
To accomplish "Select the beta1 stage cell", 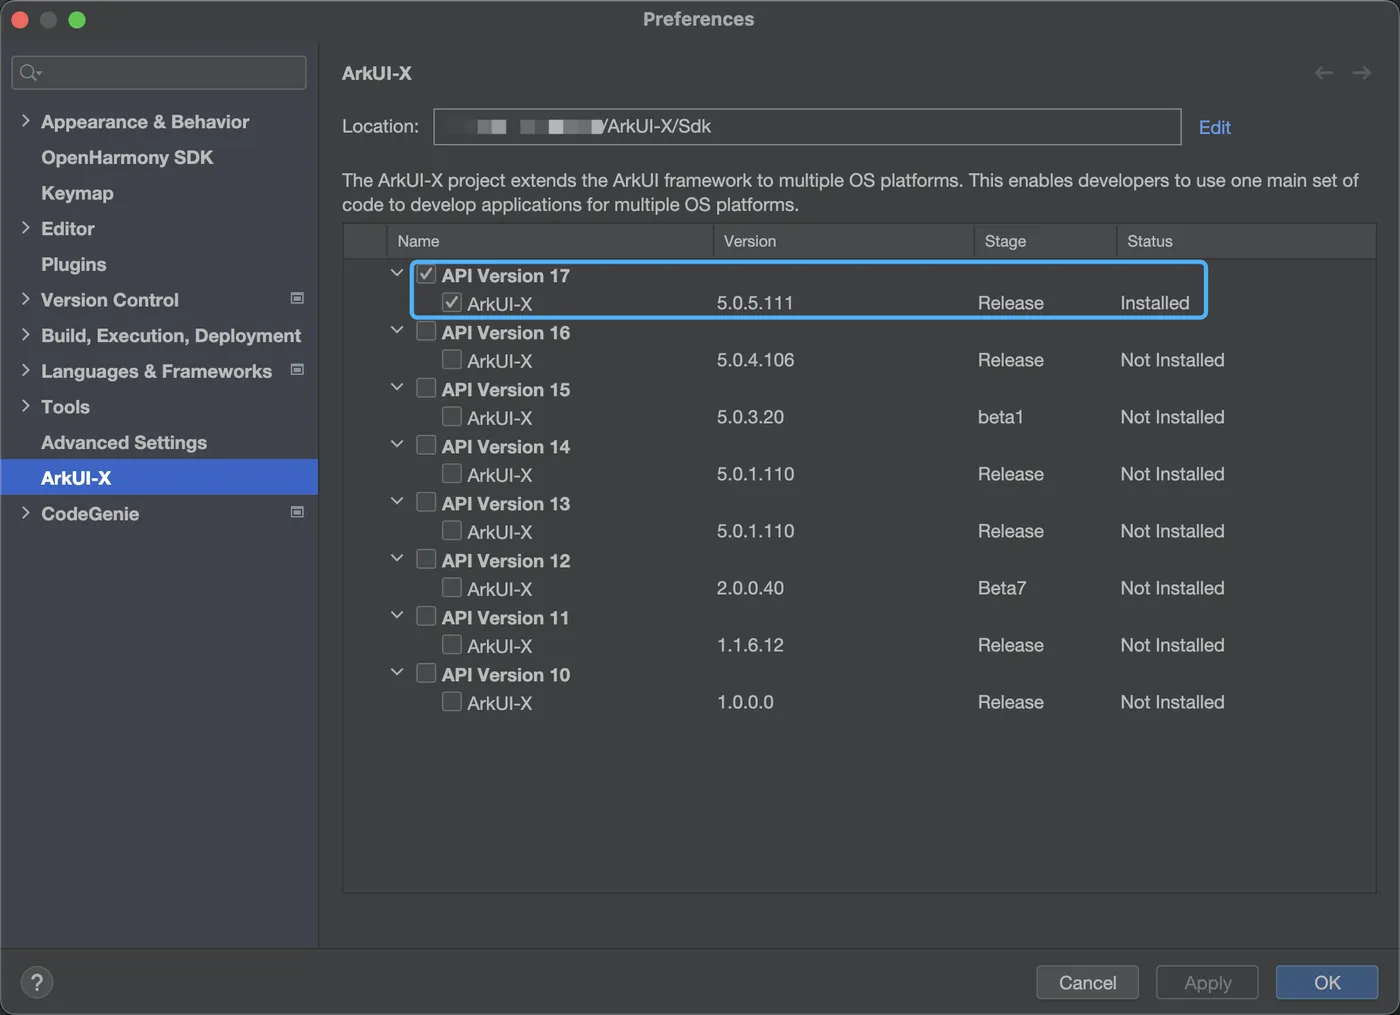I will click(x=1001, y=417).
